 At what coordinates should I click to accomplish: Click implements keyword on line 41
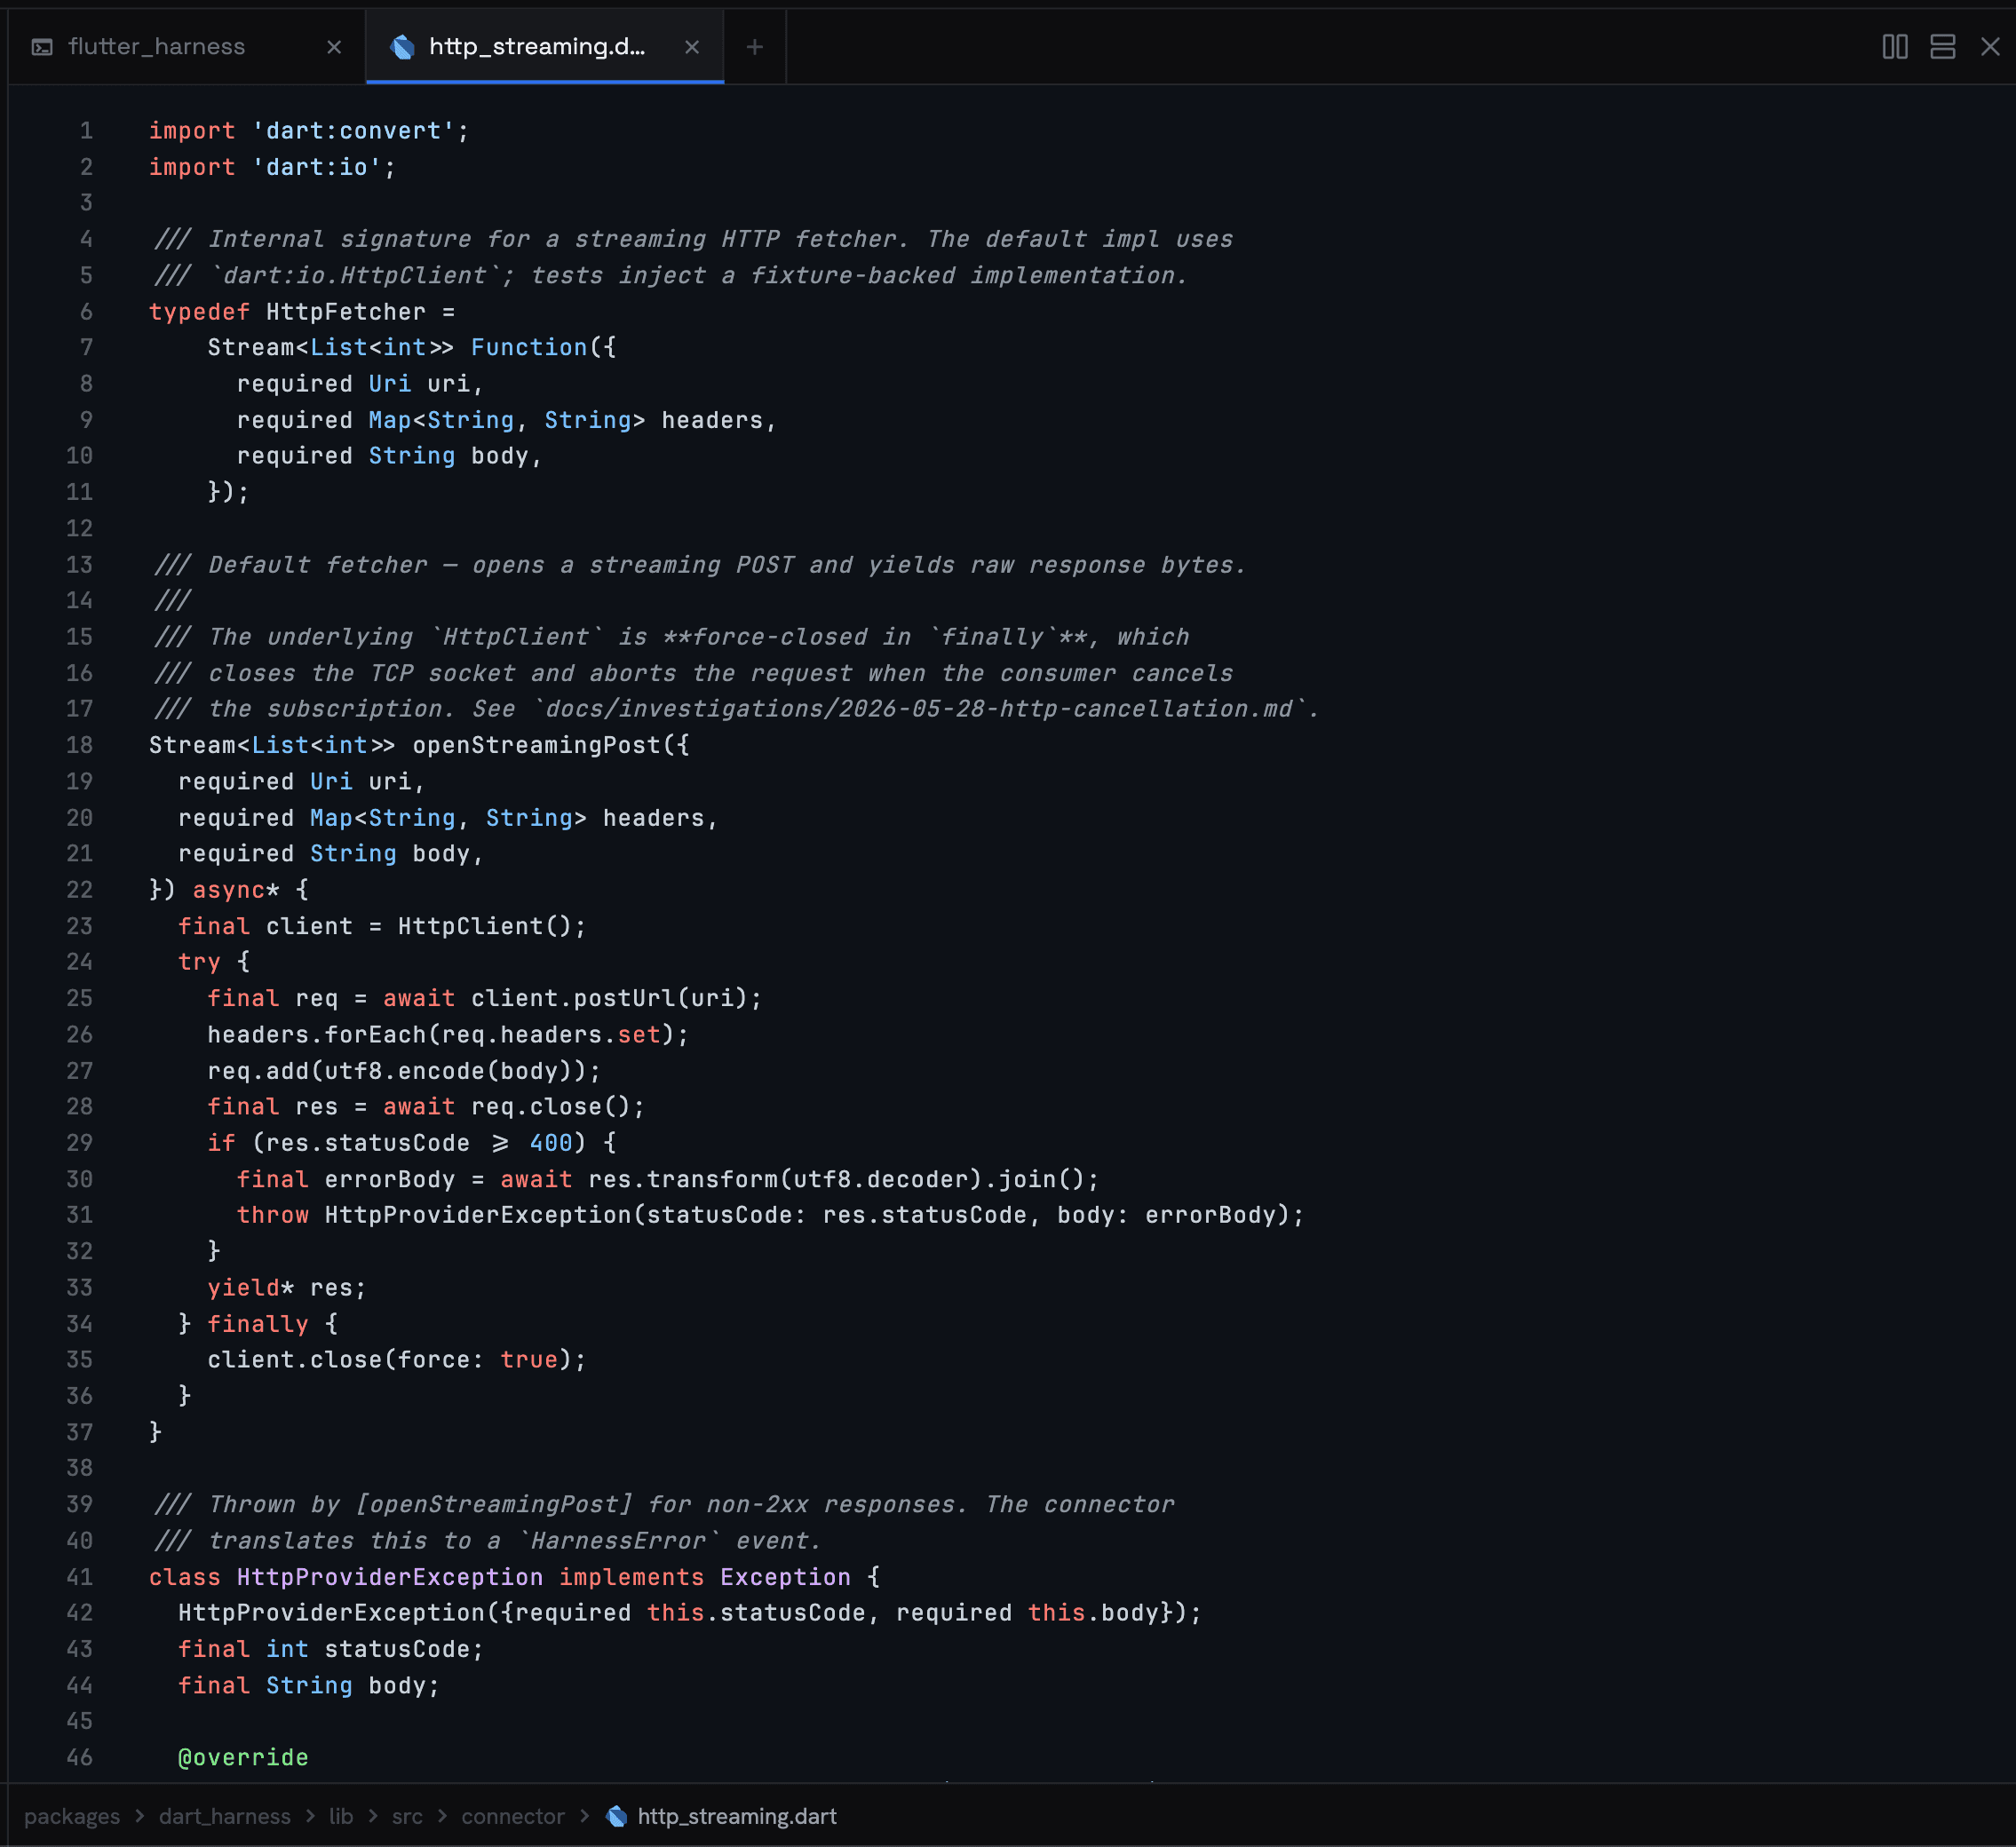(x=631, y=1577)
